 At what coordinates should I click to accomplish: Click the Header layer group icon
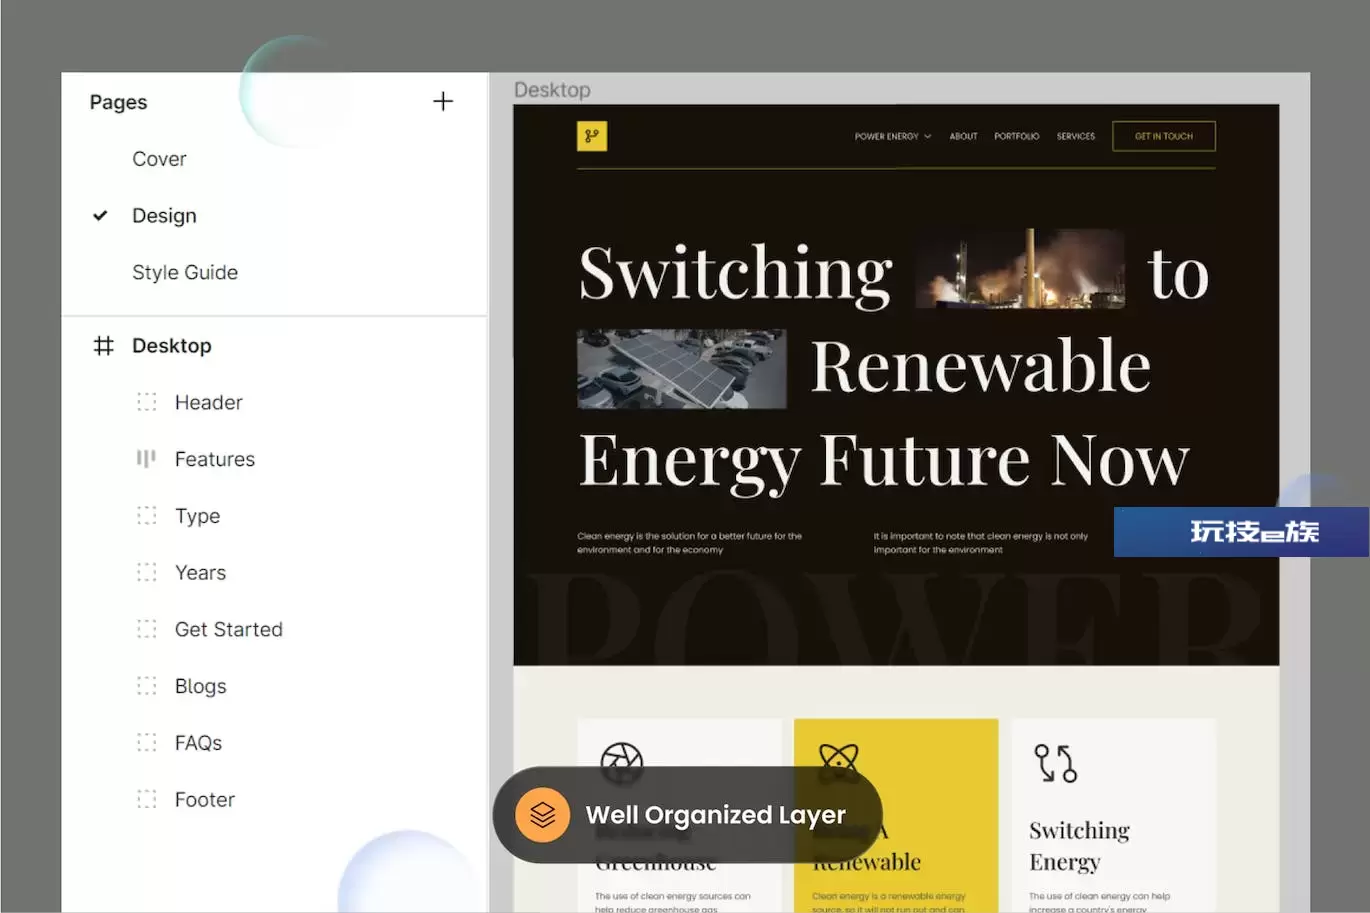point(147,402)
